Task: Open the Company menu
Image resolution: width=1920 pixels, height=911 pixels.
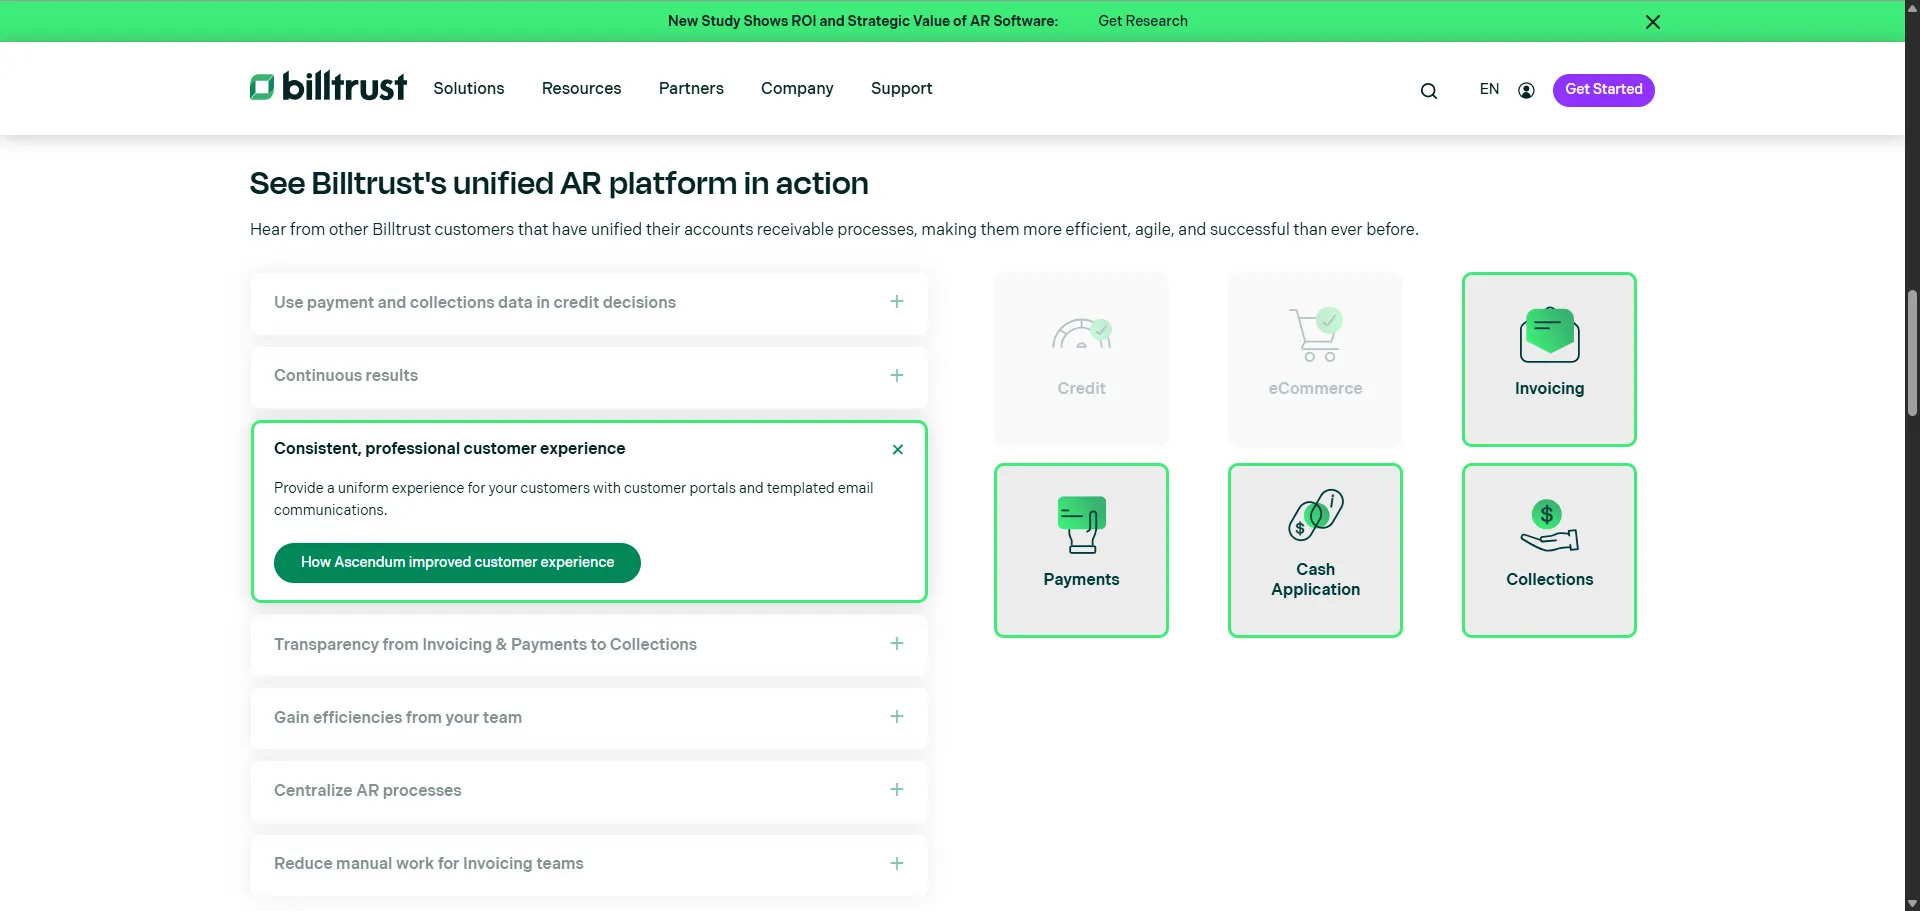Action: coord(797,88)
